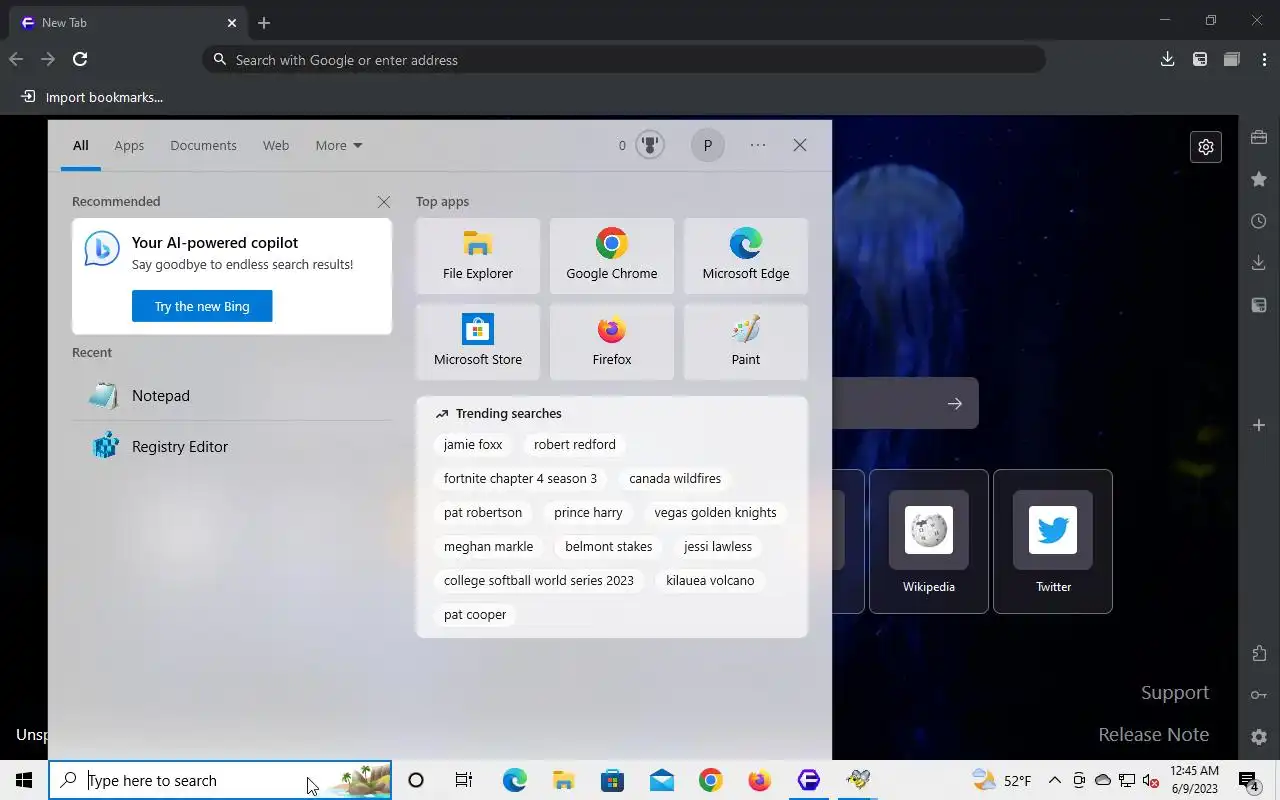Open passwords key icon in sidebar

point(1259,695)
